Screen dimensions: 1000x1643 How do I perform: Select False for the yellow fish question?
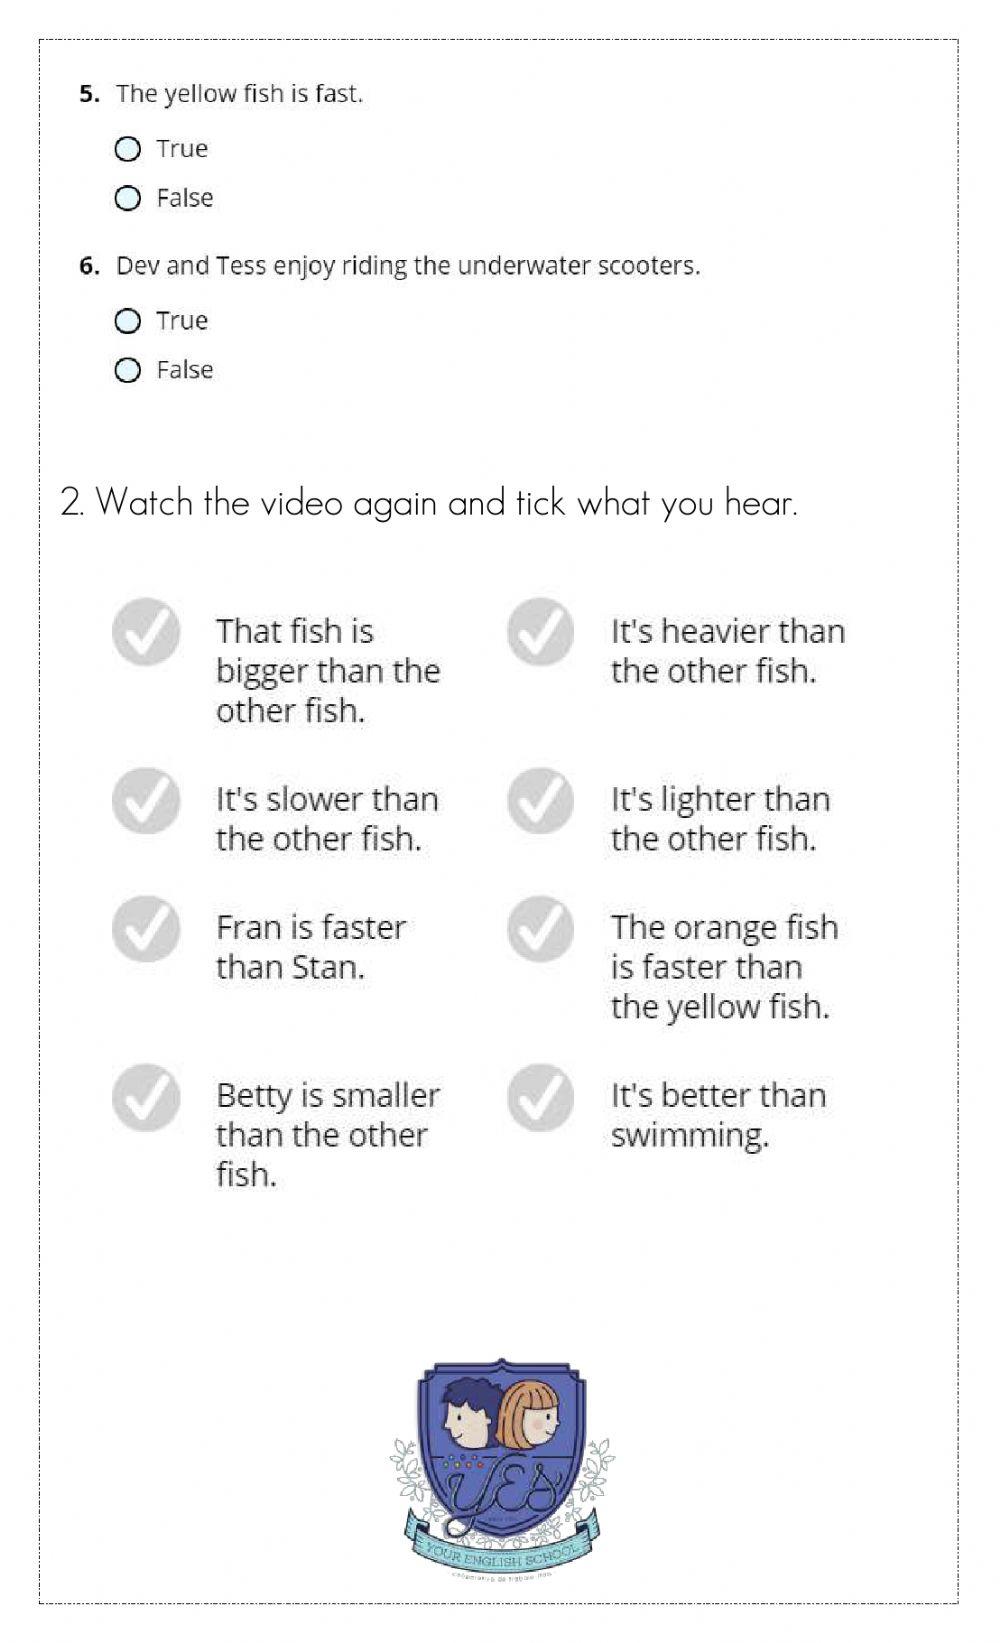pos(128,199)
